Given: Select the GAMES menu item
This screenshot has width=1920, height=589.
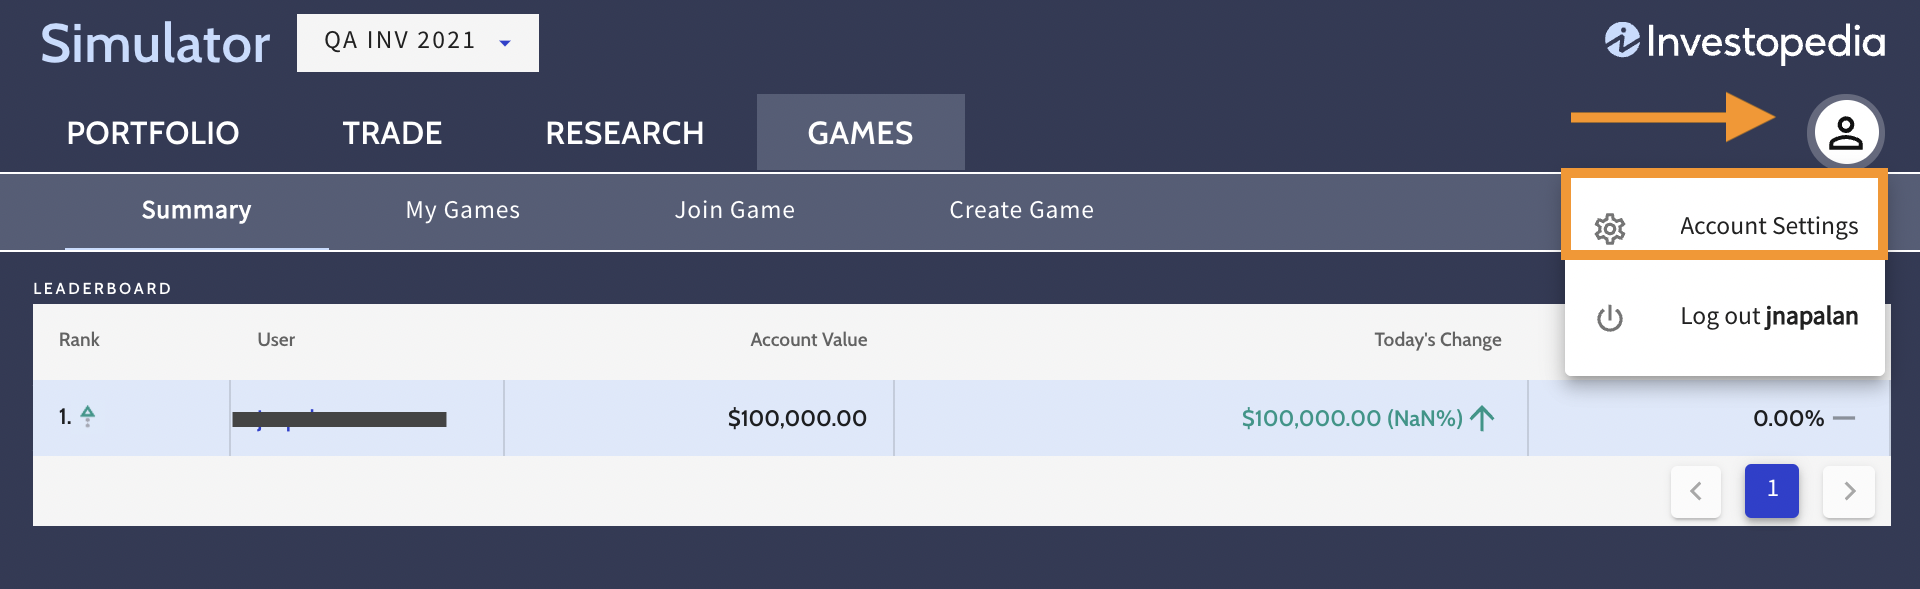Looking at the screenshot, I should [x=860, y=133].
